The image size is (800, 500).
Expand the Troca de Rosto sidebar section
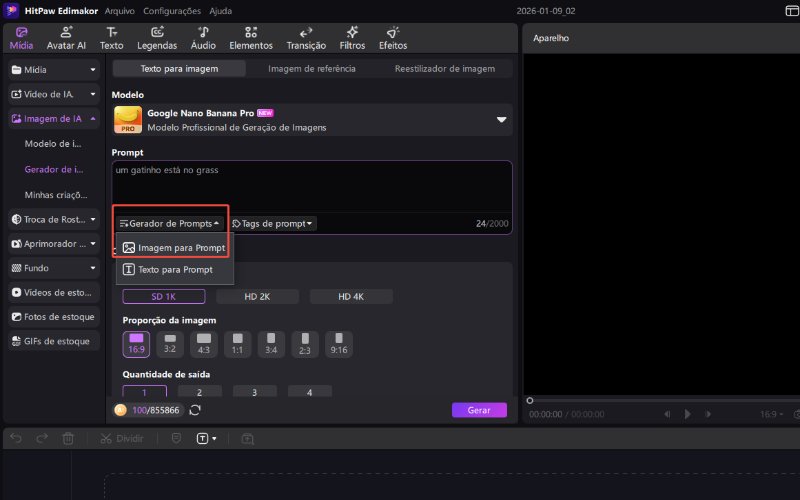tap(54, 218)
